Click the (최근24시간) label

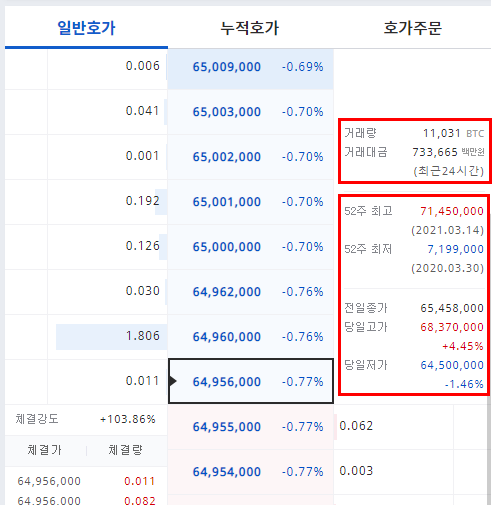pos(448,171)
